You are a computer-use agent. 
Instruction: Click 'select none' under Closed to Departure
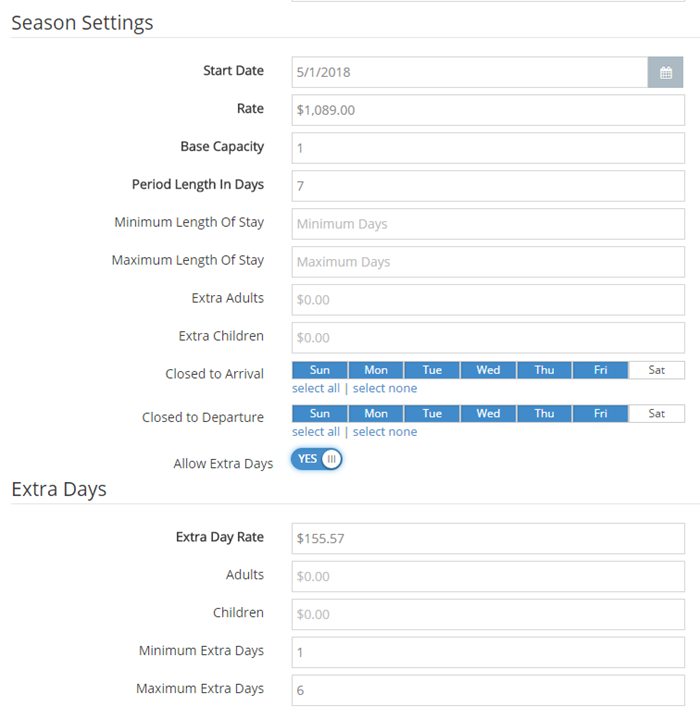pyautogui.click(x=385, y=432)
